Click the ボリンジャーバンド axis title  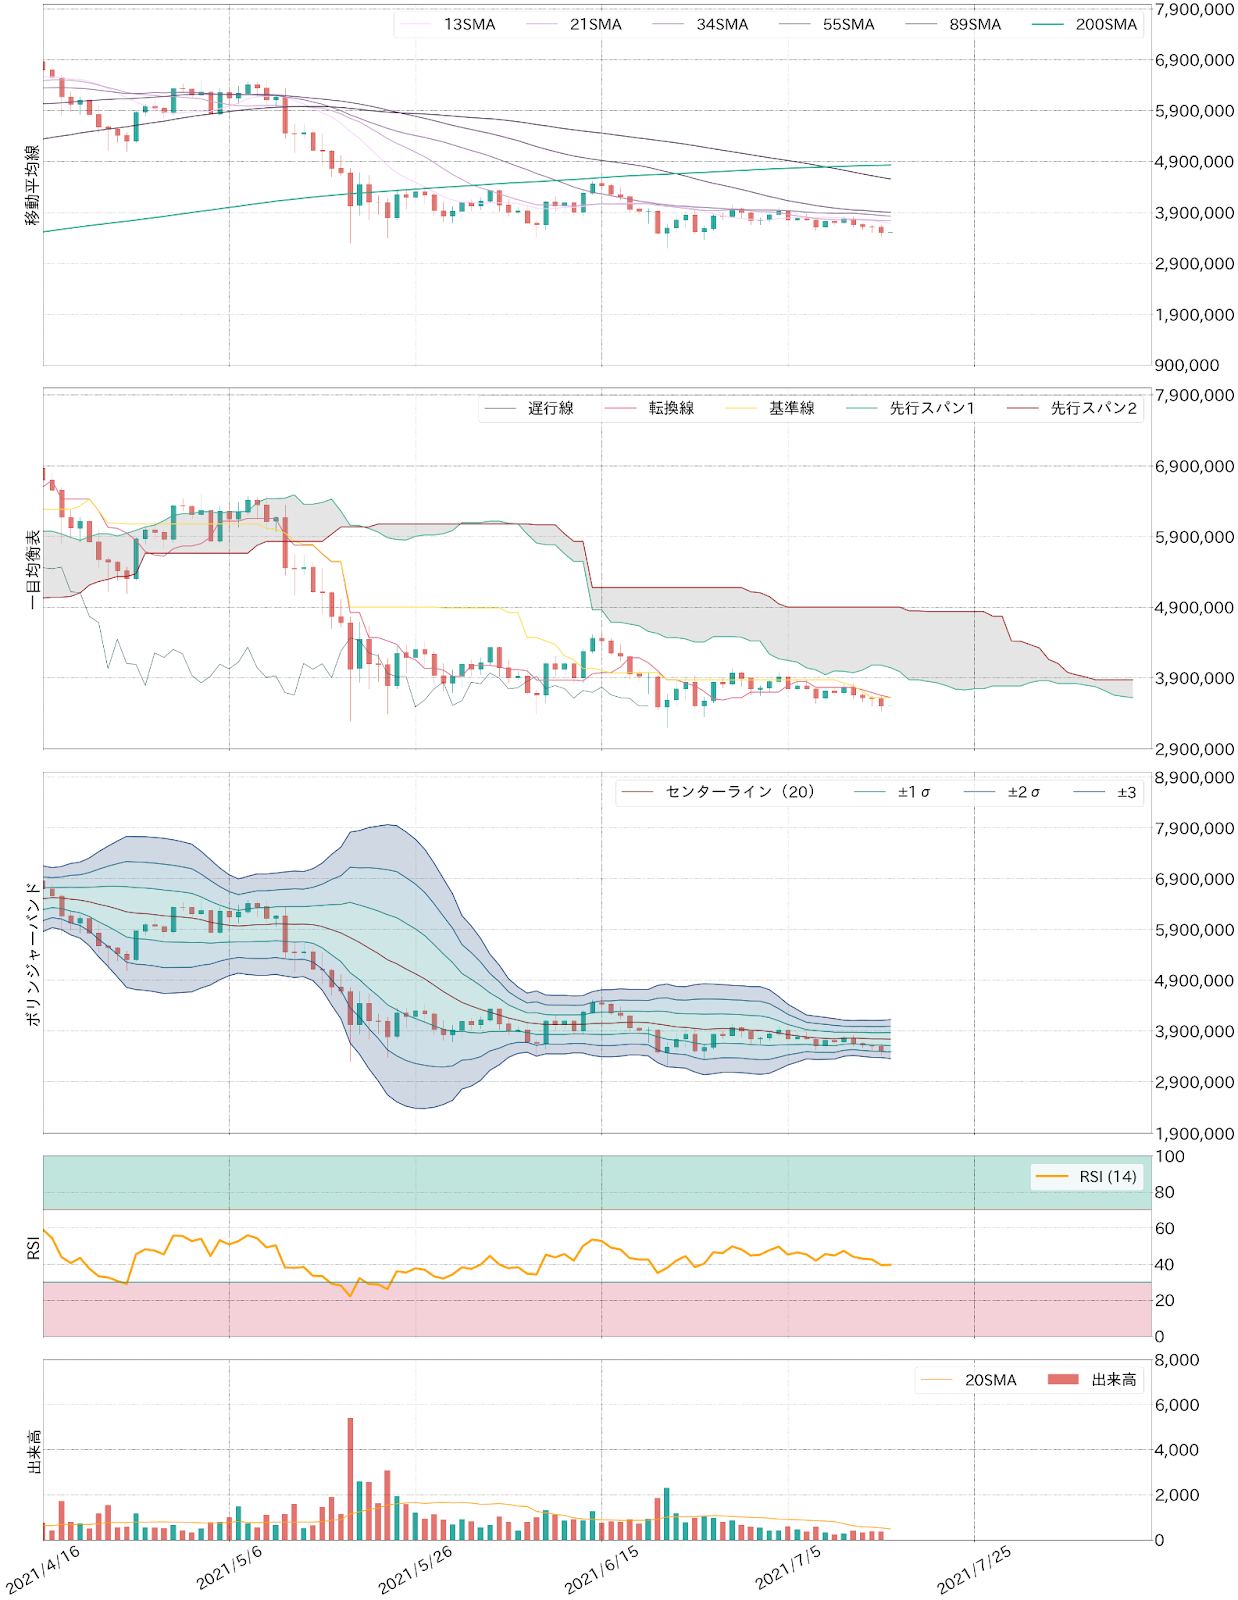(x=33, y=953)
